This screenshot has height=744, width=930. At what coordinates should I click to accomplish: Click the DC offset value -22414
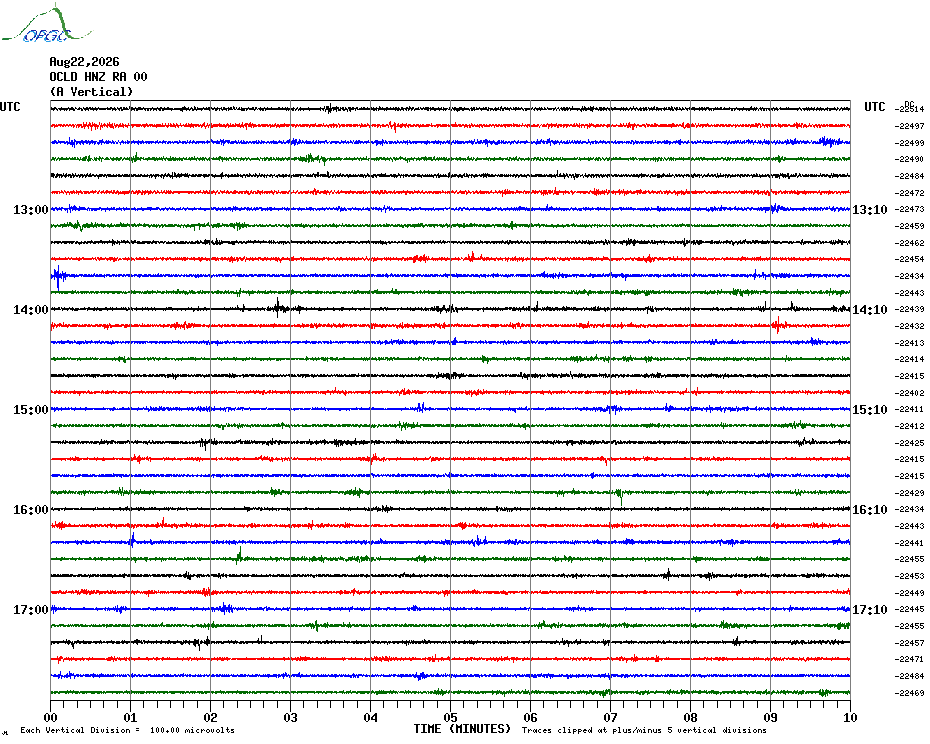pos(910,360)
